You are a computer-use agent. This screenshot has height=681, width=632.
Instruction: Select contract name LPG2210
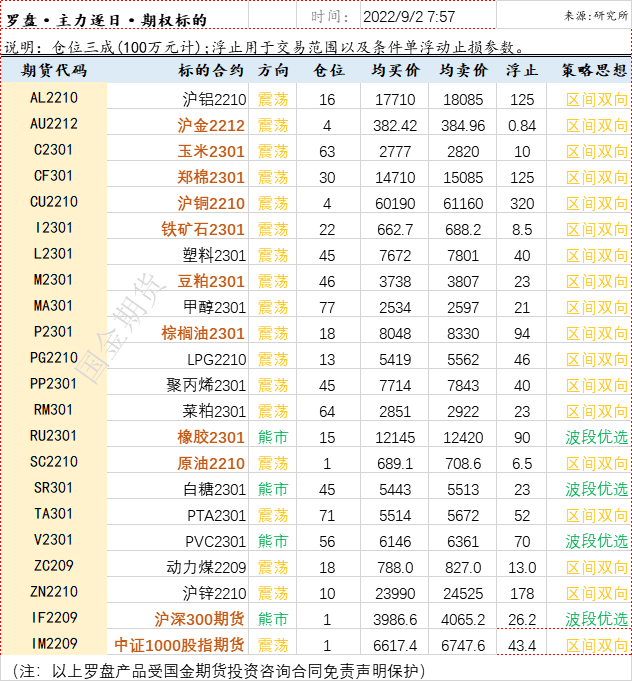click(217, 360)
